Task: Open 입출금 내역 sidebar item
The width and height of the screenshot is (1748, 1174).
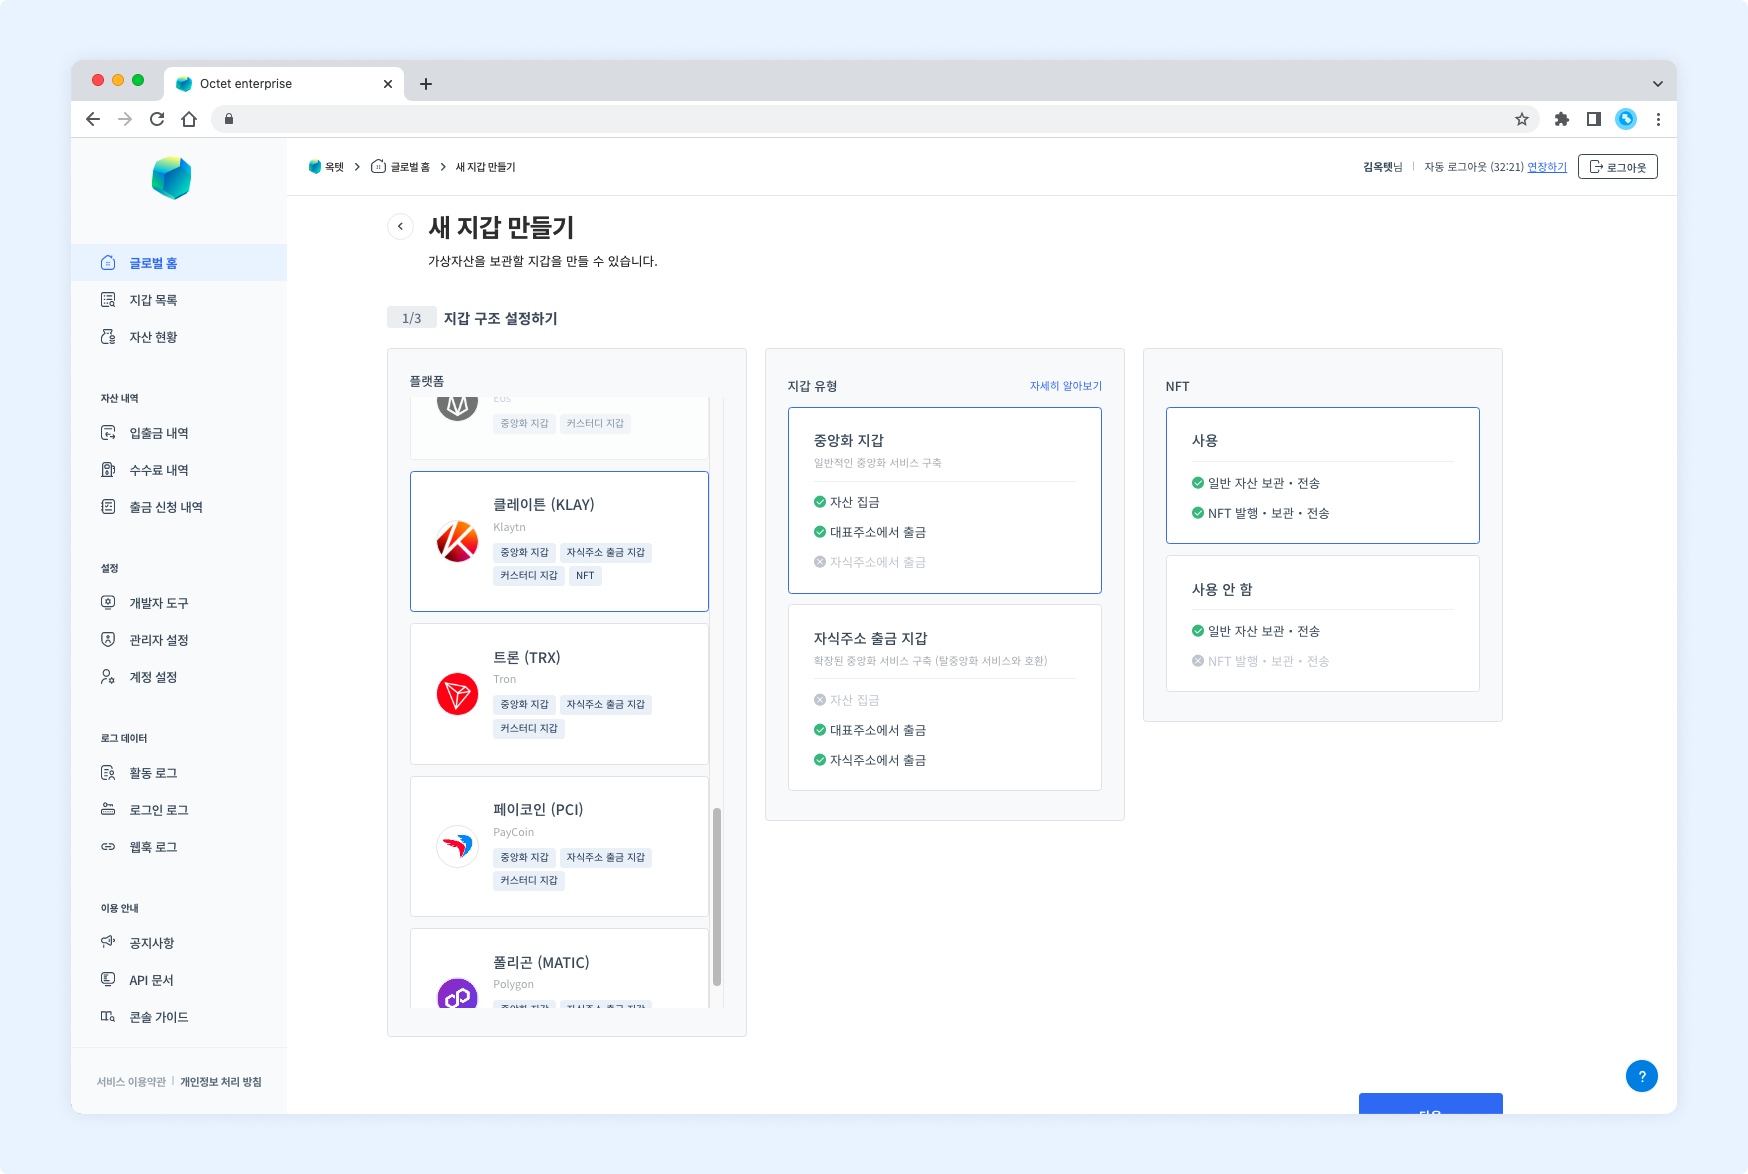Action: (x=179, y=433)
